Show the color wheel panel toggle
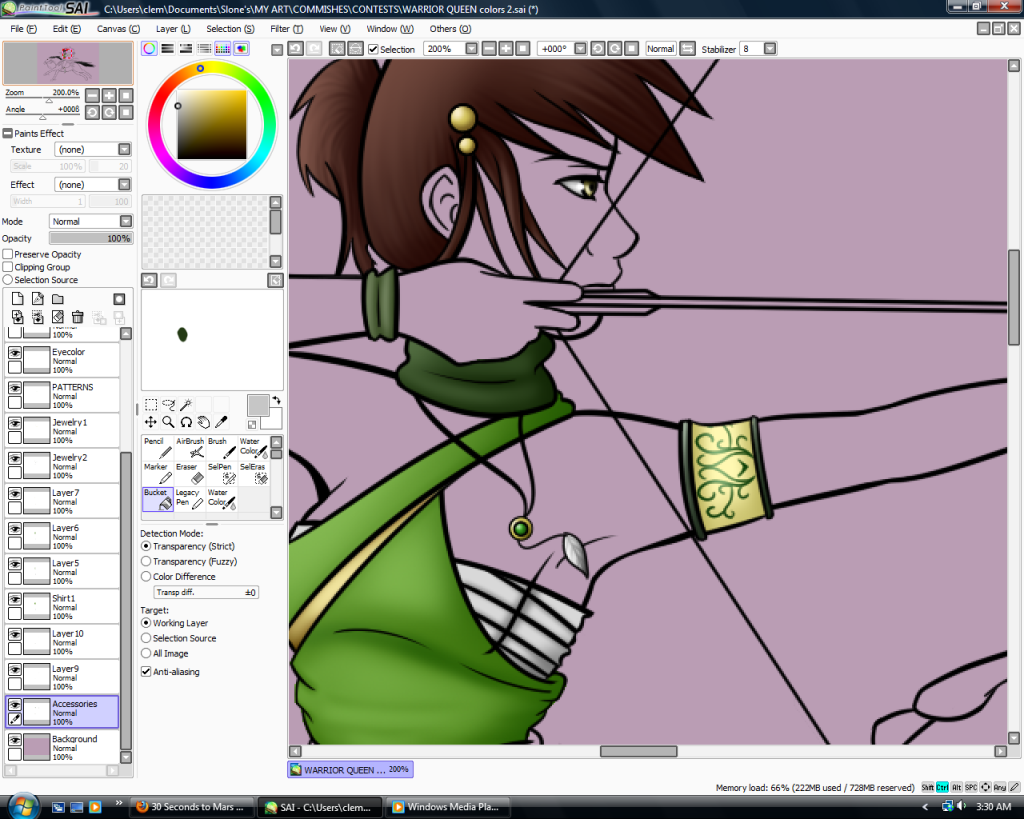This screenshot has width=1024, height=819. (150, 48)
